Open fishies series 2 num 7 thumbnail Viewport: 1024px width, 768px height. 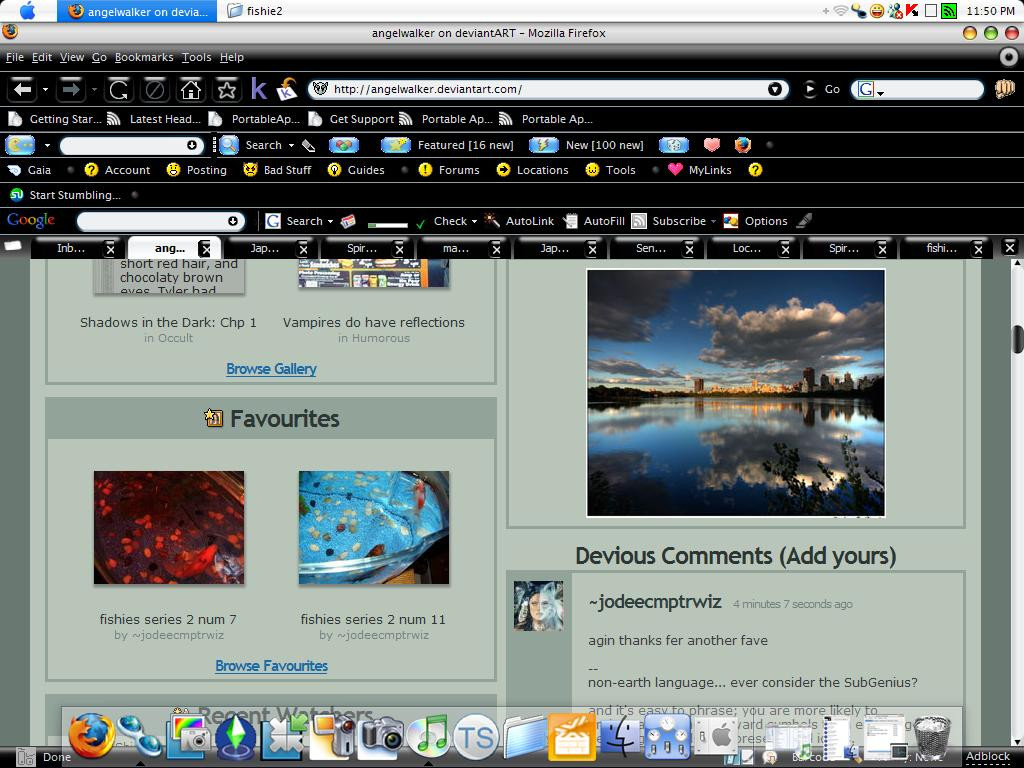pyautogui.click(x=169, y=528)
